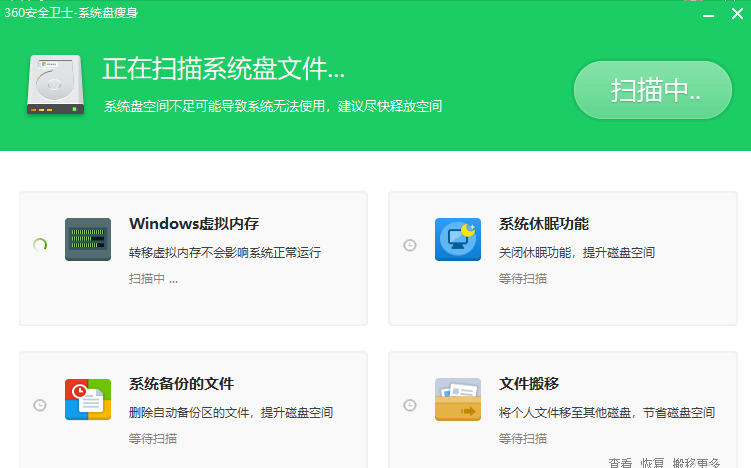The height and width of the screenshot is (468, 751).
Task: Select the Windows虚拟内存 title
Action: (x=194, y=223)
